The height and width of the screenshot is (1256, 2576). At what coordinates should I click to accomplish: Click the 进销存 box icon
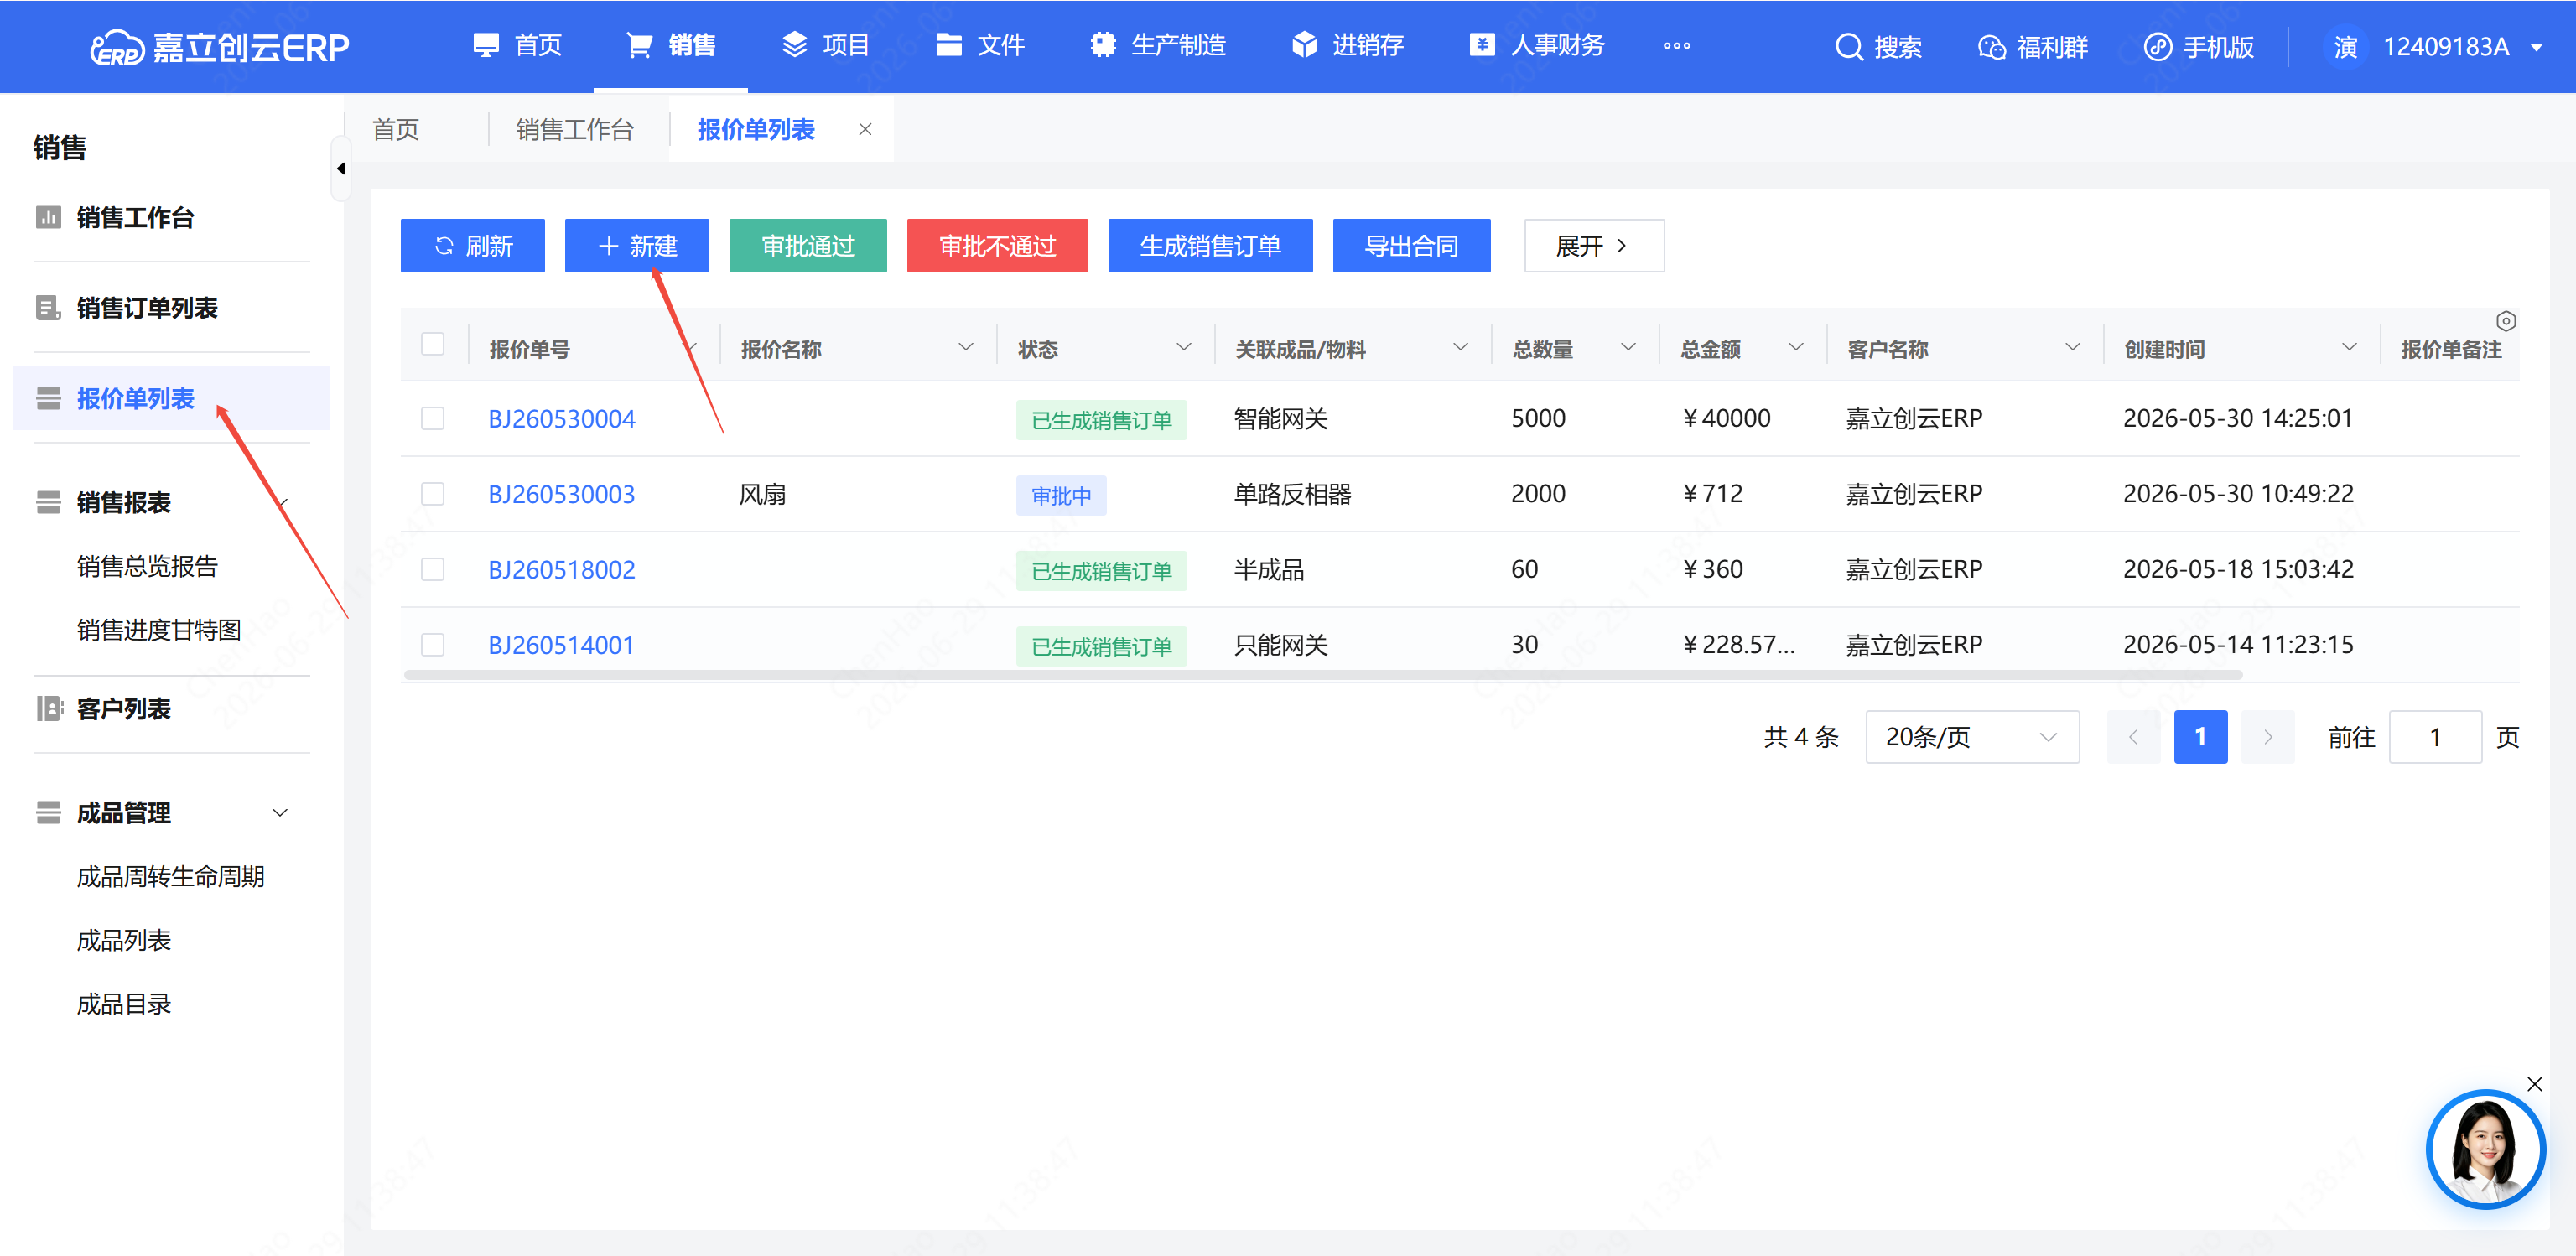[1304, 45]
